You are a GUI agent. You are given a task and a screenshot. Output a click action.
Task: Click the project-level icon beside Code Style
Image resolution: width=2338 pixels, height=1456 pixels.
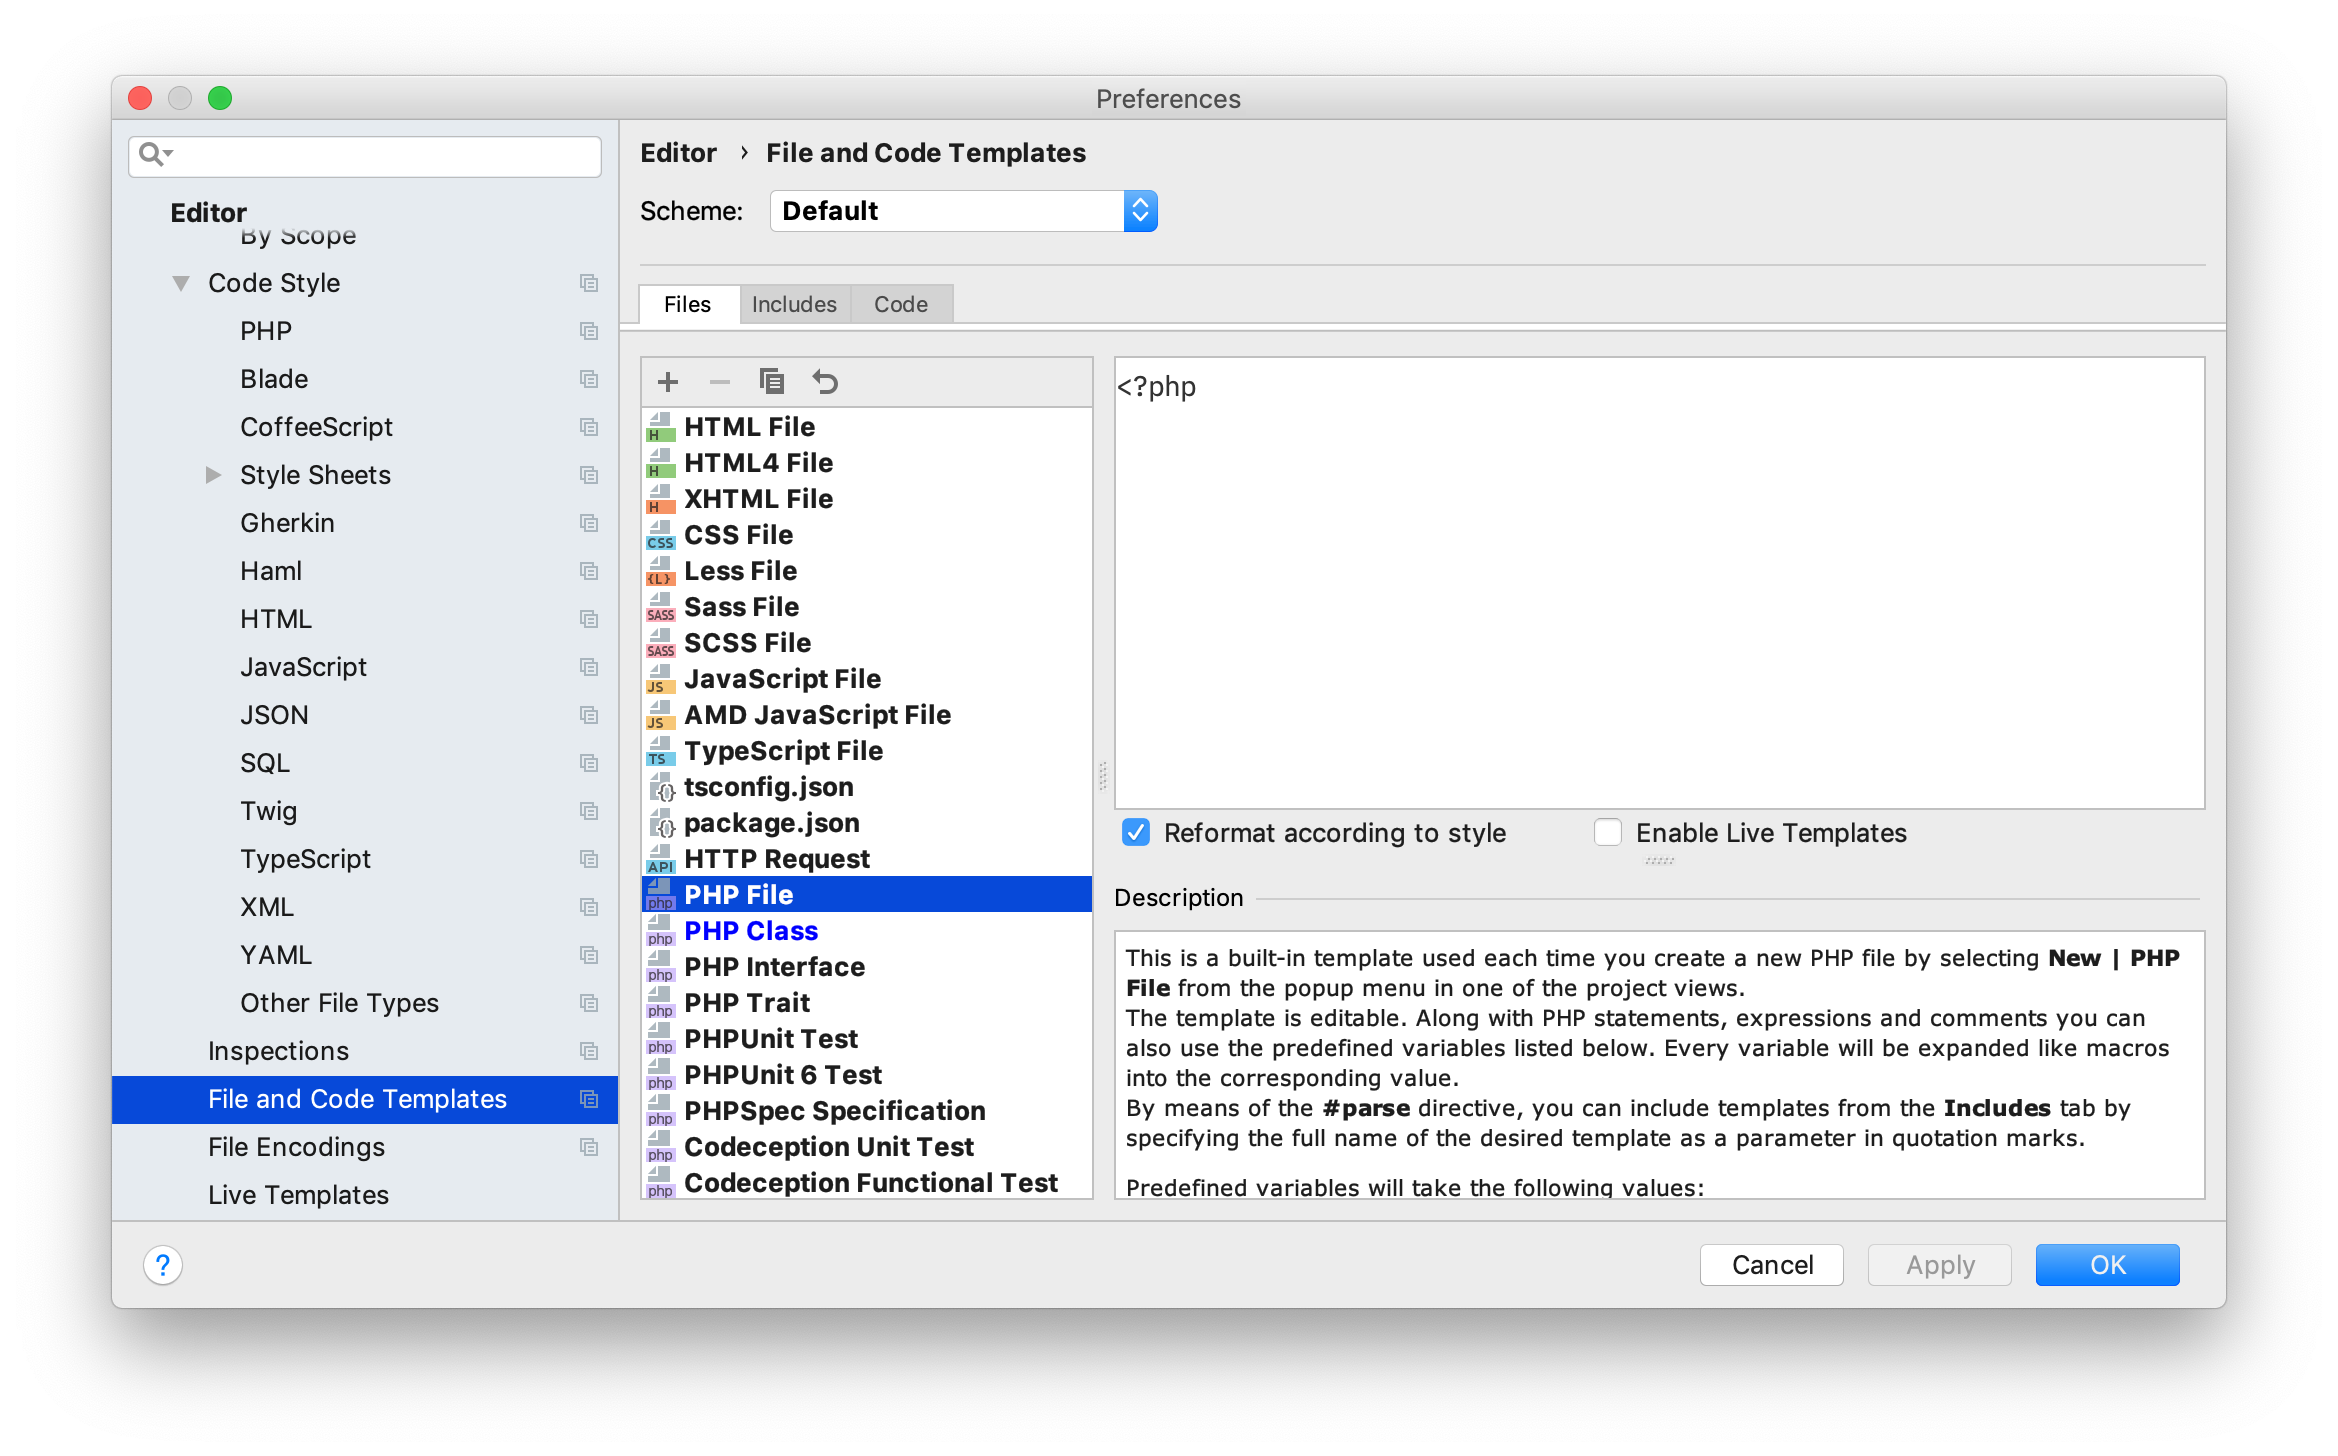click(589, 283)
